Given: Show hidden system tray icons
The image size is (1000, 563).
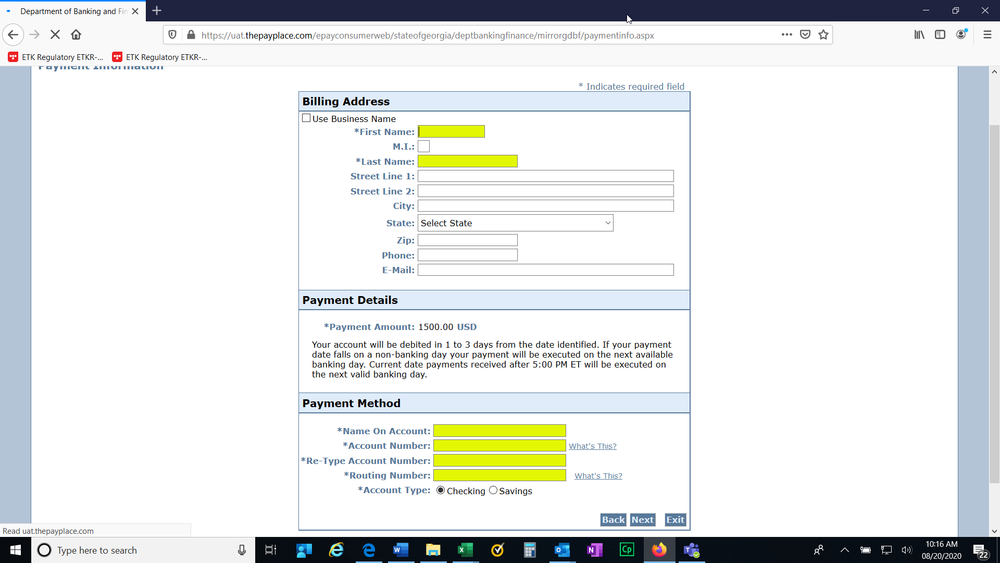Looking at the screenshot, I should tap(844, 550).
